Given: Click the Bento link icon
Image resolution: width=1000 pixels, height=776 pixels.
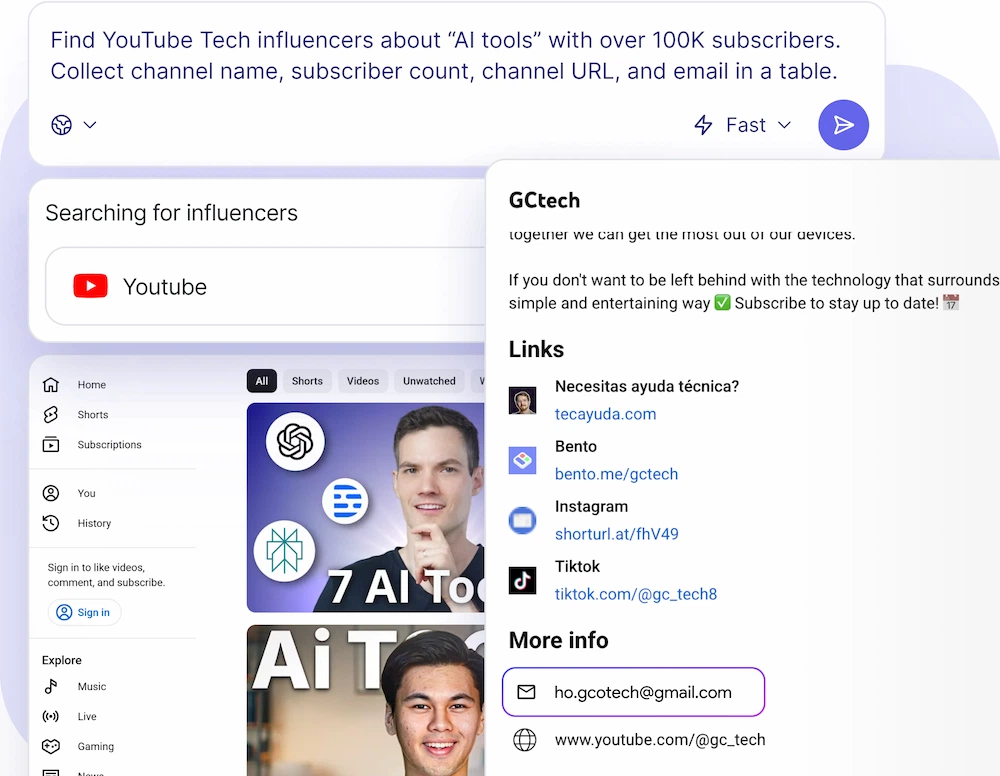Looking at the screenshot, I should click(522, 460).
